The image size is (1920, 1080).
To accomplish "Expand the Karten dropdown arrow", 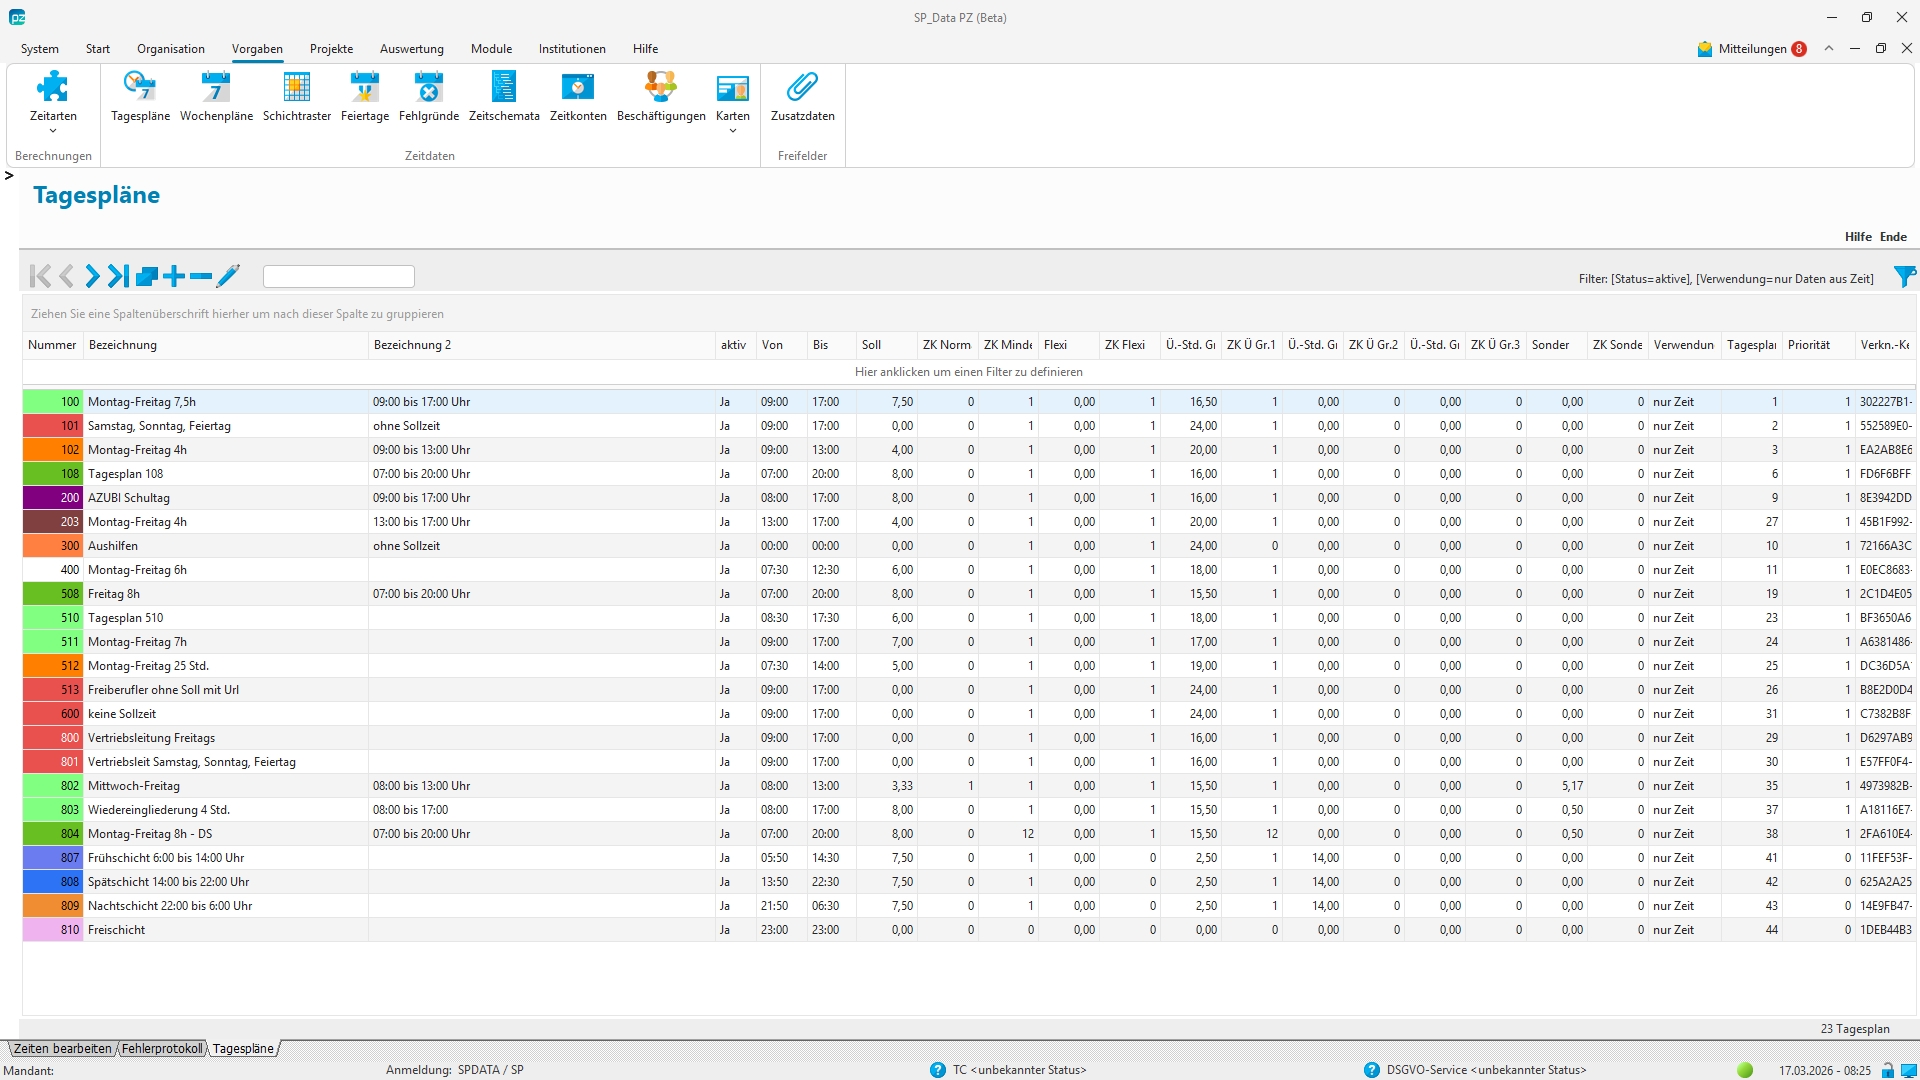I will click(732, 131).
